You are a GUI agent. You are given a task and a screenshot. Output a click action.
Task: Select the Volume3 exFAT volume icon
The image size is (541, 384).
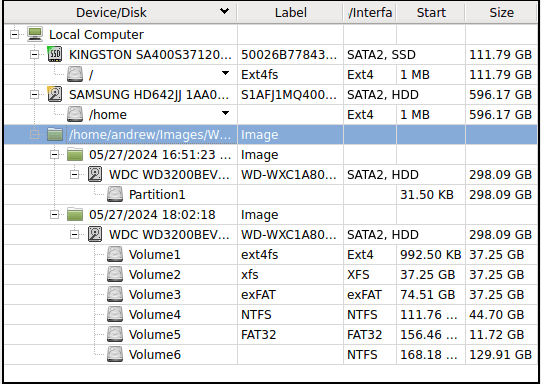click(x=115, y=294)
